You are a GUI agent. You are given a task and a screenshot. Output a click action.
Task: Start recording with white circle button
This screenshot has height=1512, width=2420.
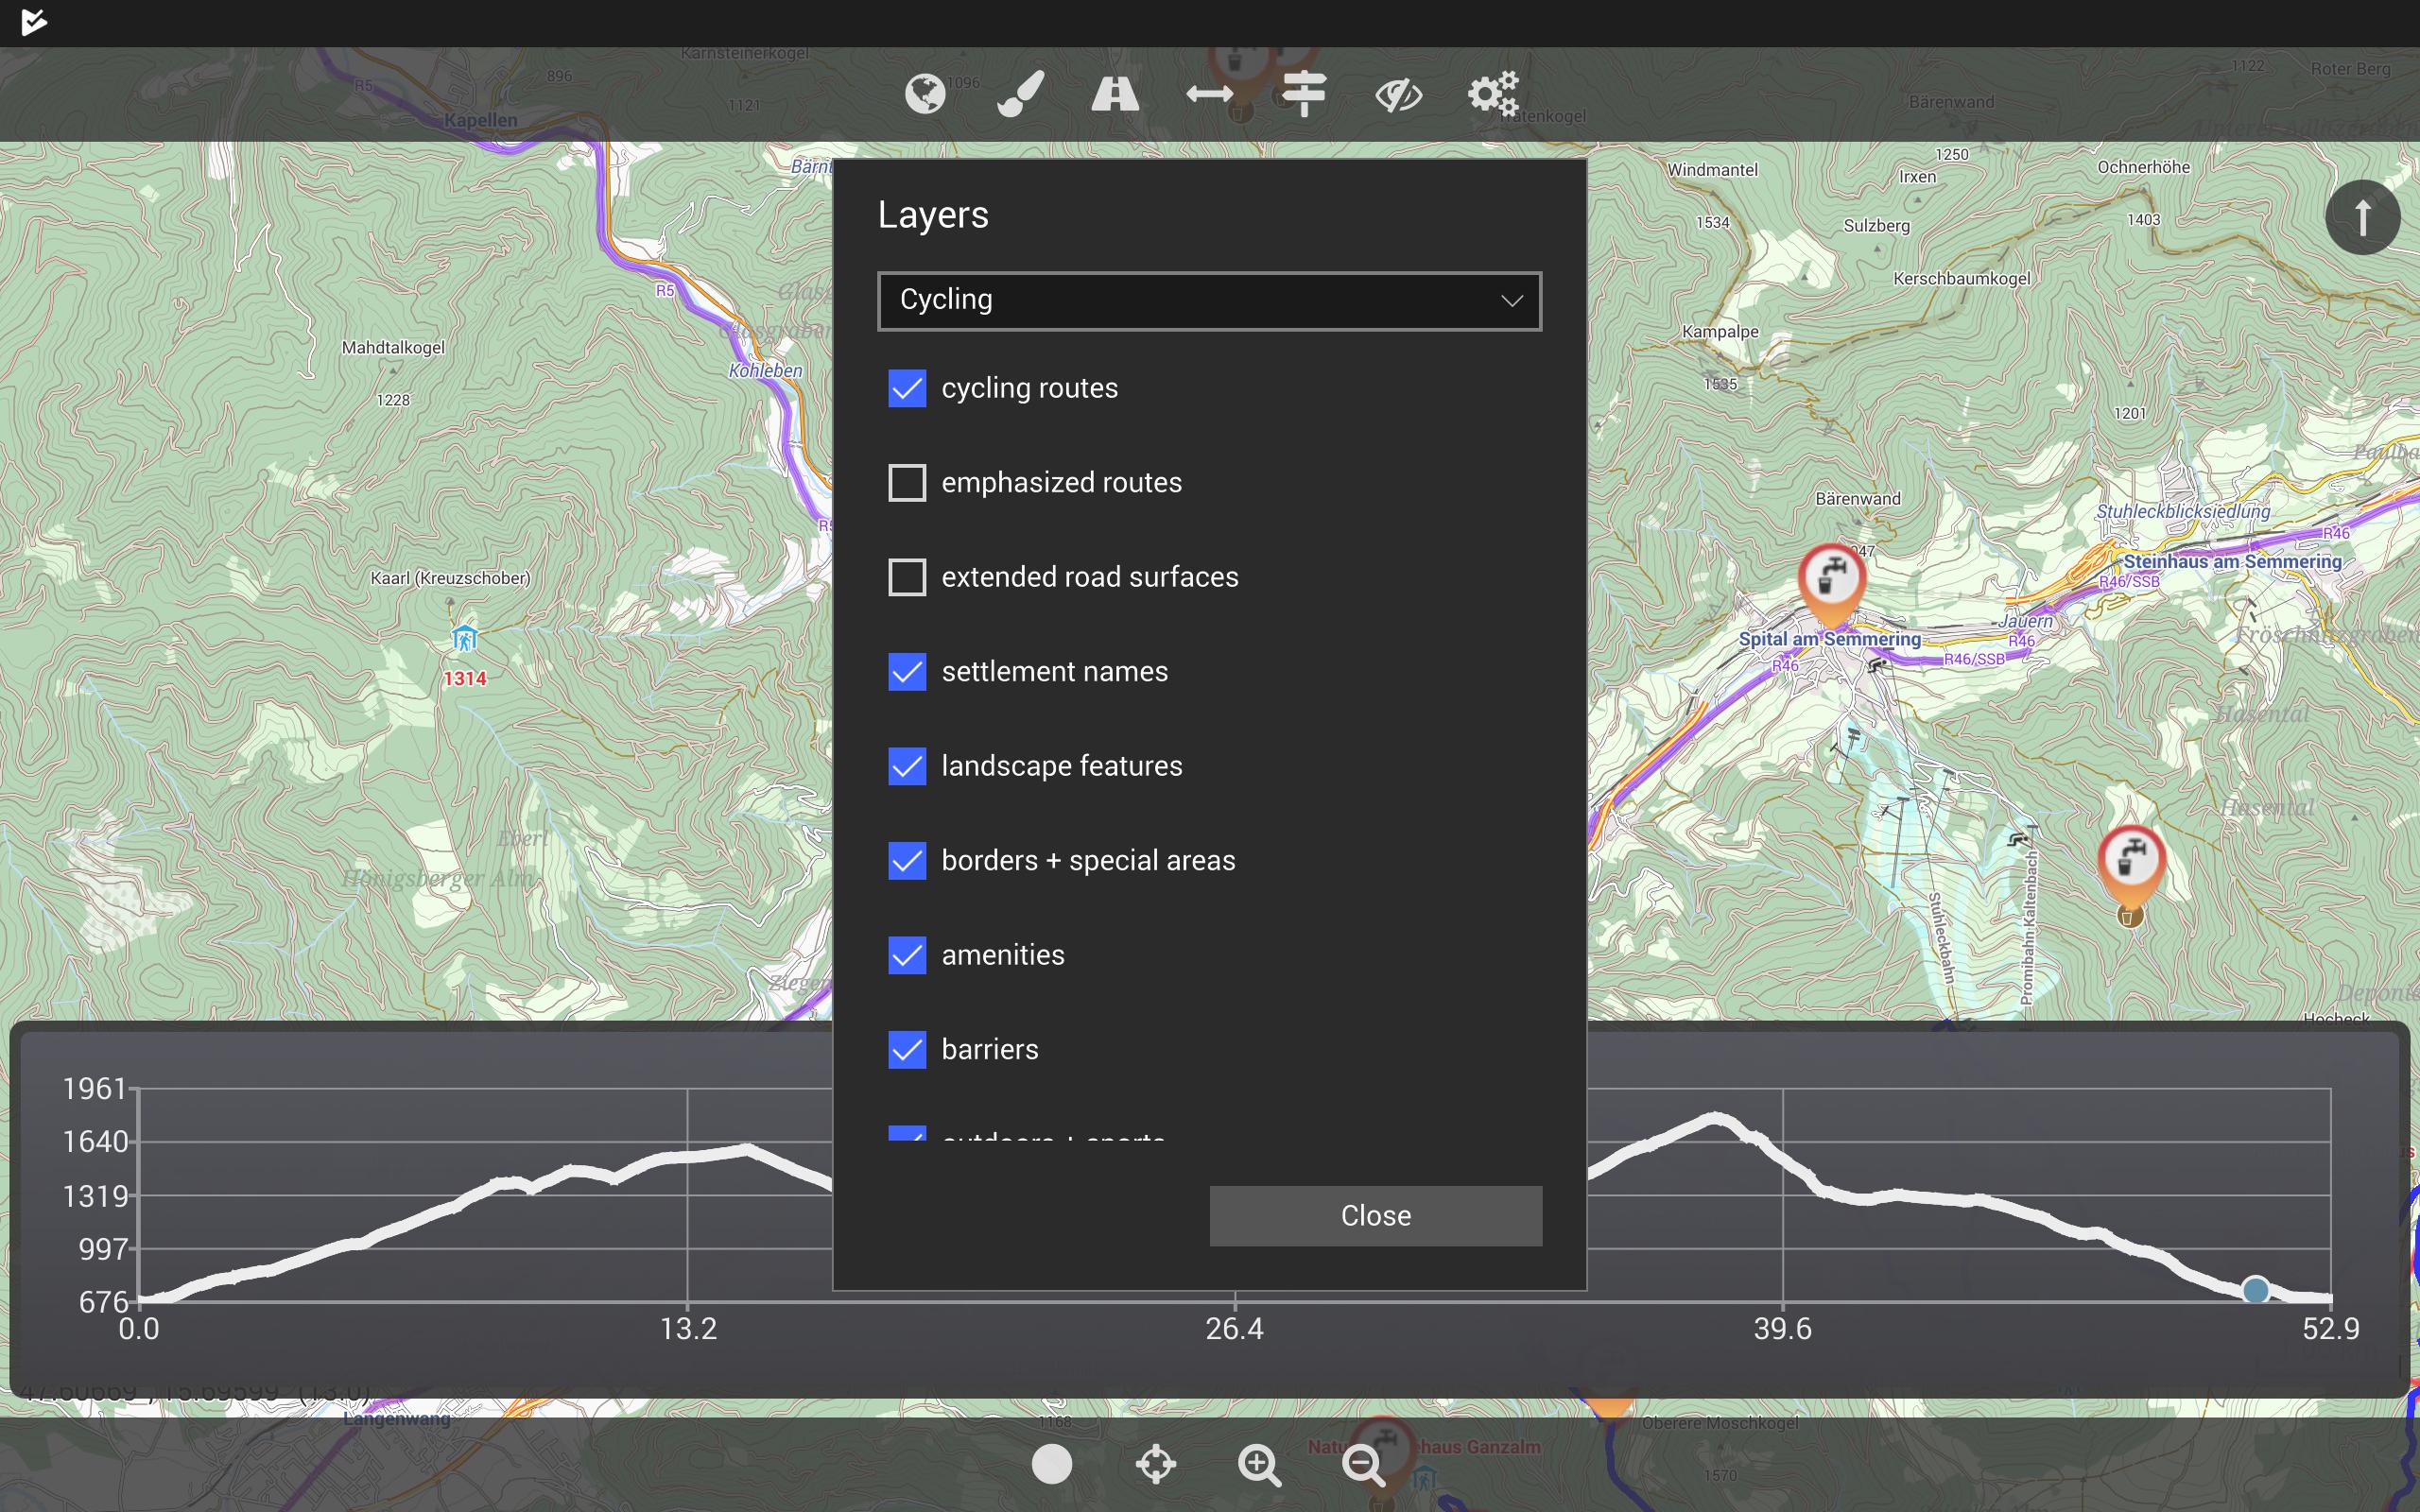1052,1464
